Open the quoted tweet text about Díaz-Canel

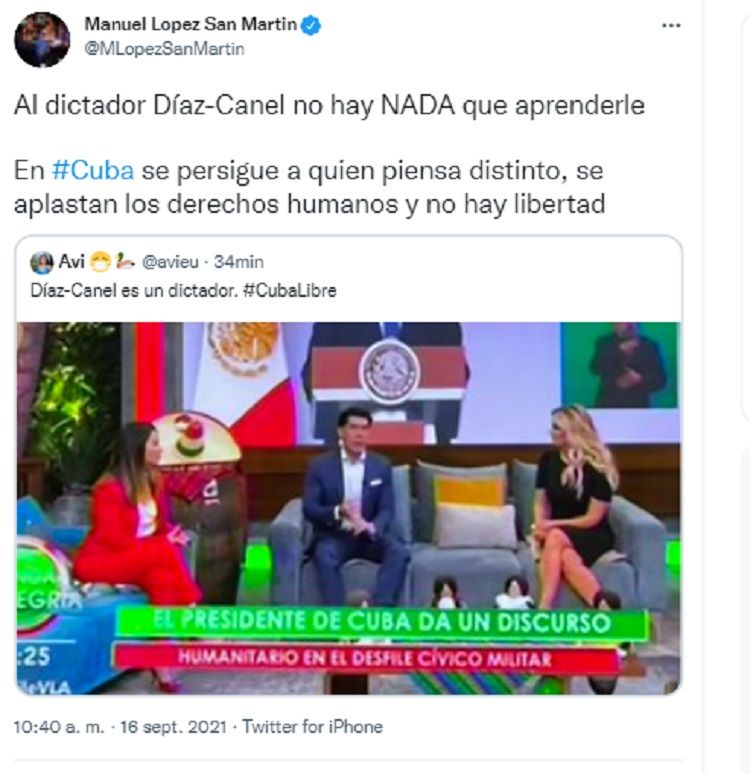(x=183, y=290)
